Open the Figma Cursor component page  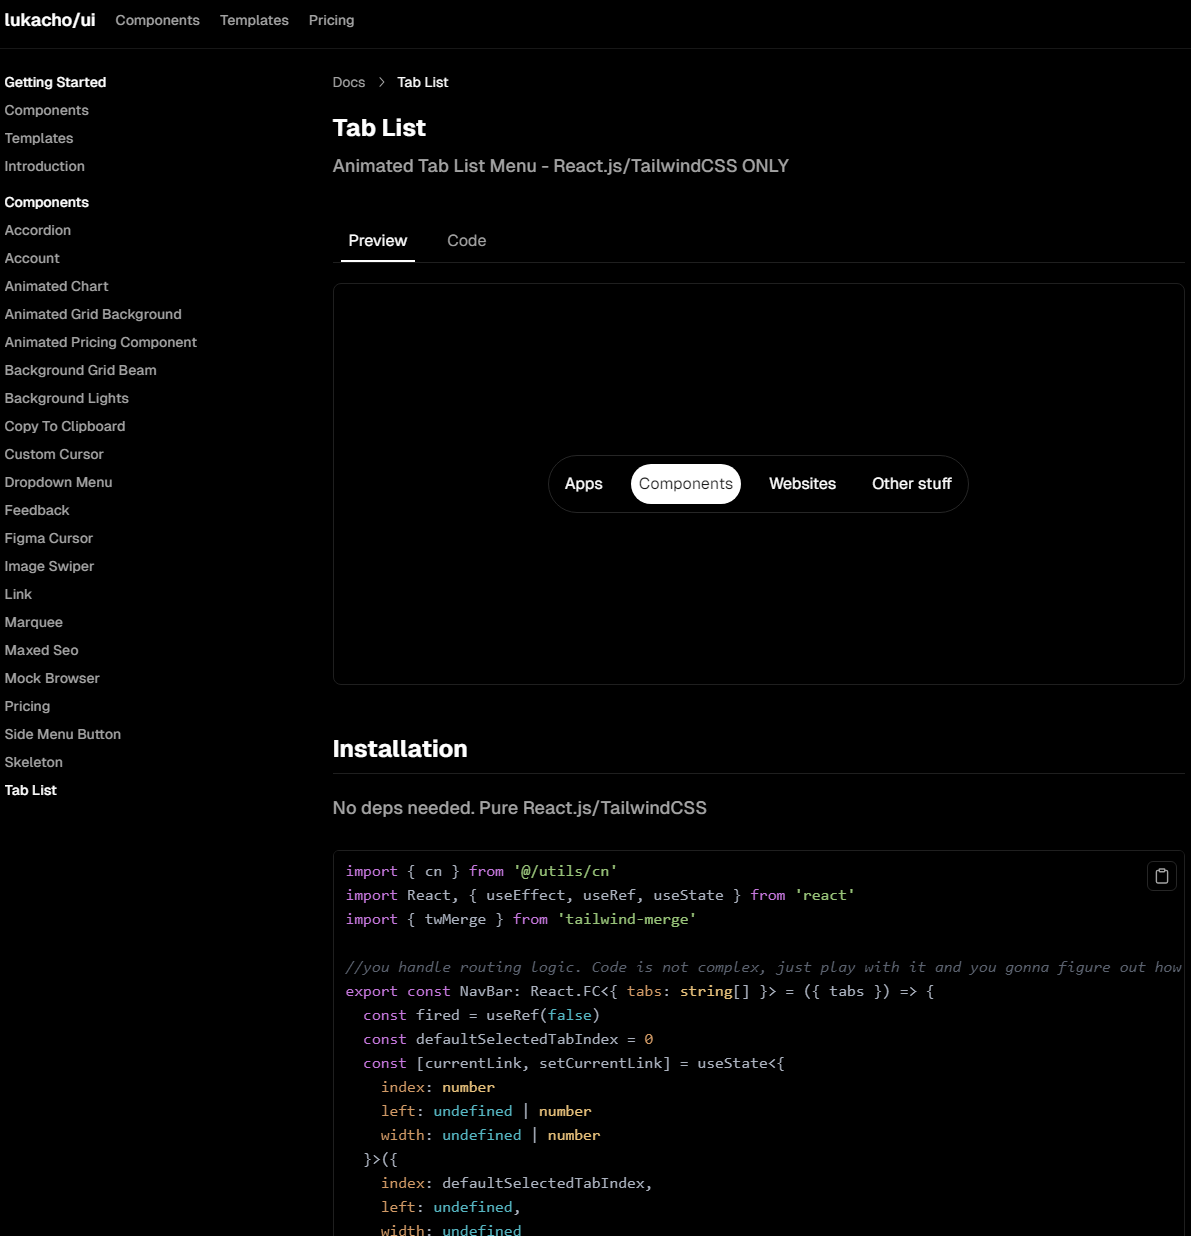point(49,538)
